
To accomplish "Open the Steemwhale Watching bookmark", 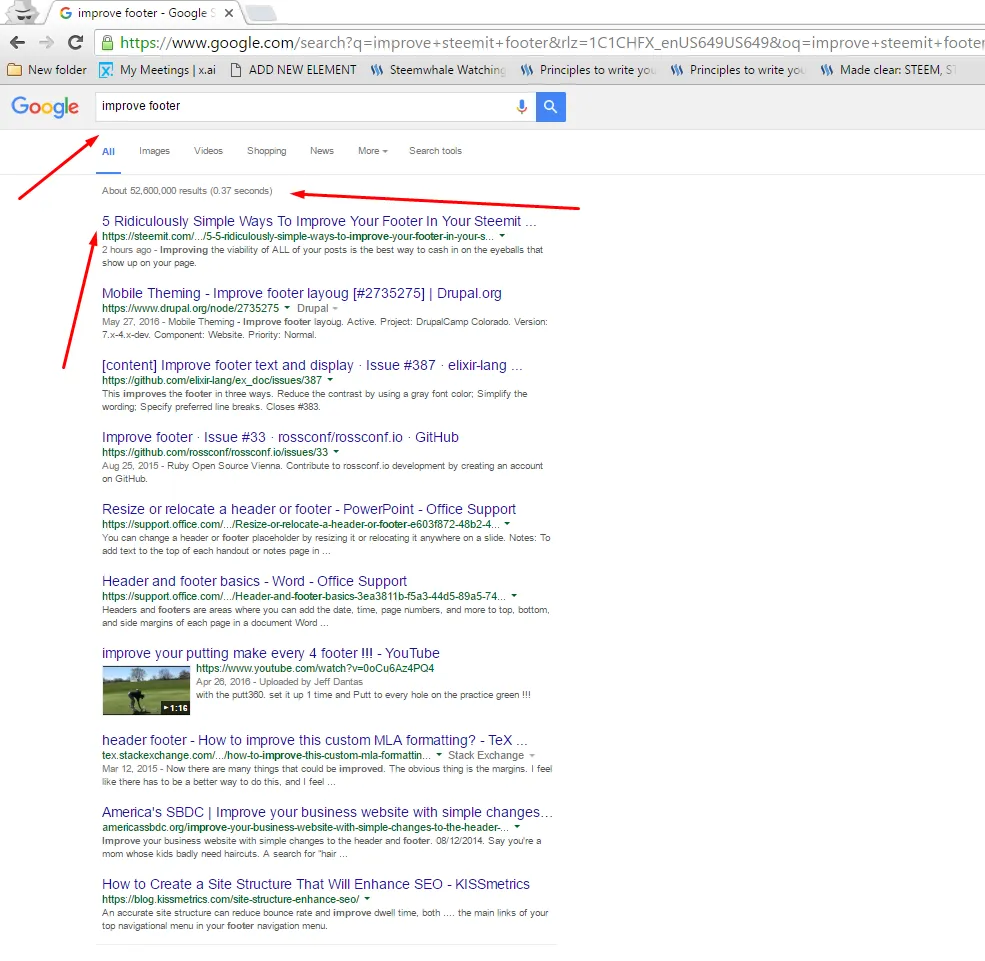I will (x=438, y=70).
